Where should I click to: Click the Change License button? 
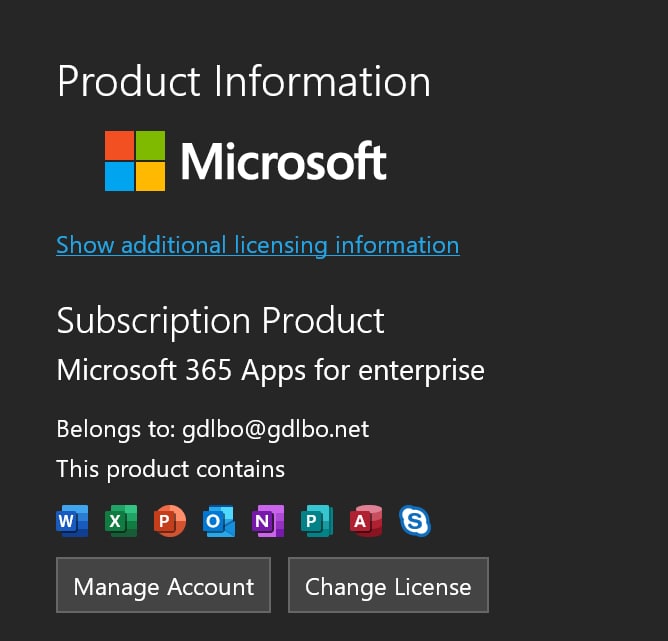click(x=388, y=585)
